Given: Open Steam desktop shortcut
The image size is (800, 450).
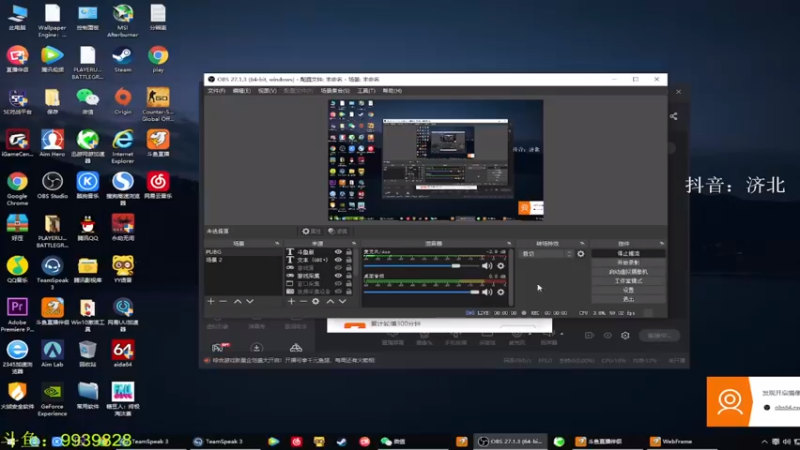Looking at the screenshot, I should pyautogui.click(x=122, y=59).
